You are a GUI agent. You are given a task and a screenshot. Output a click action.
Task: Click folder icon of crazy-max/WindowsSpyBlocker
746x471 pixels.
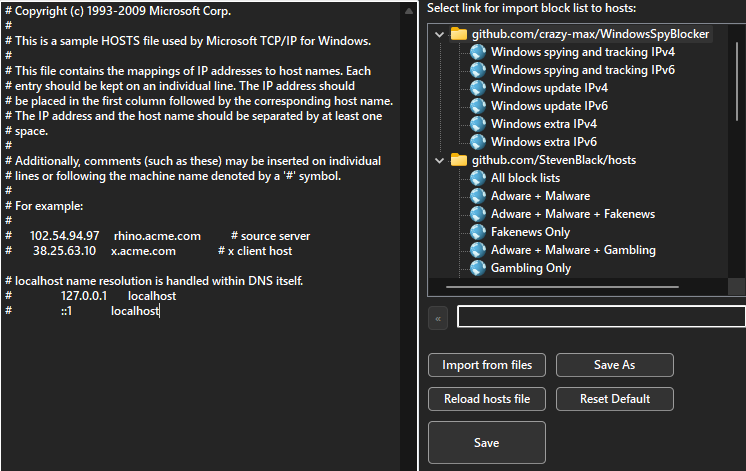click(x=459, y=34)
